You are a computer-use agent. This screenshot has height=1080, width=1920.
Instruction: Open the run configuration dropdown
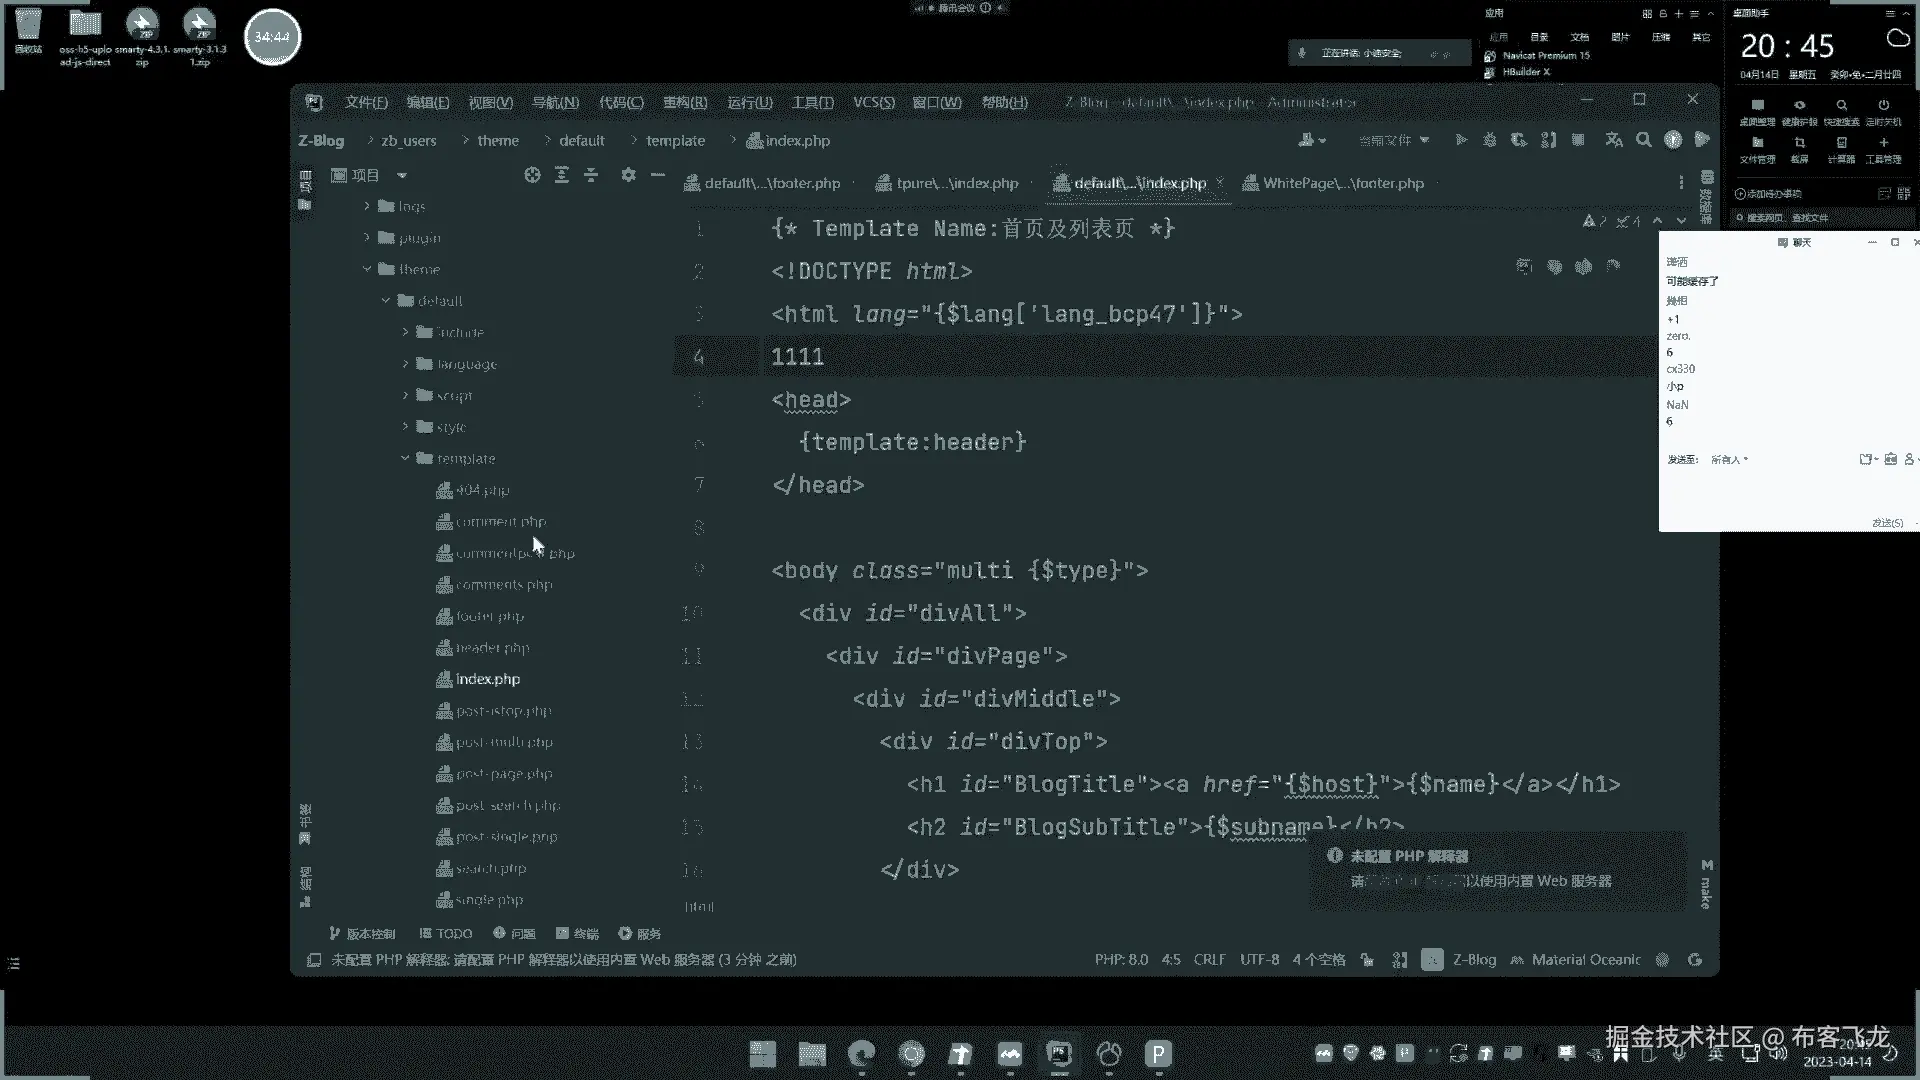(1394, 140)
